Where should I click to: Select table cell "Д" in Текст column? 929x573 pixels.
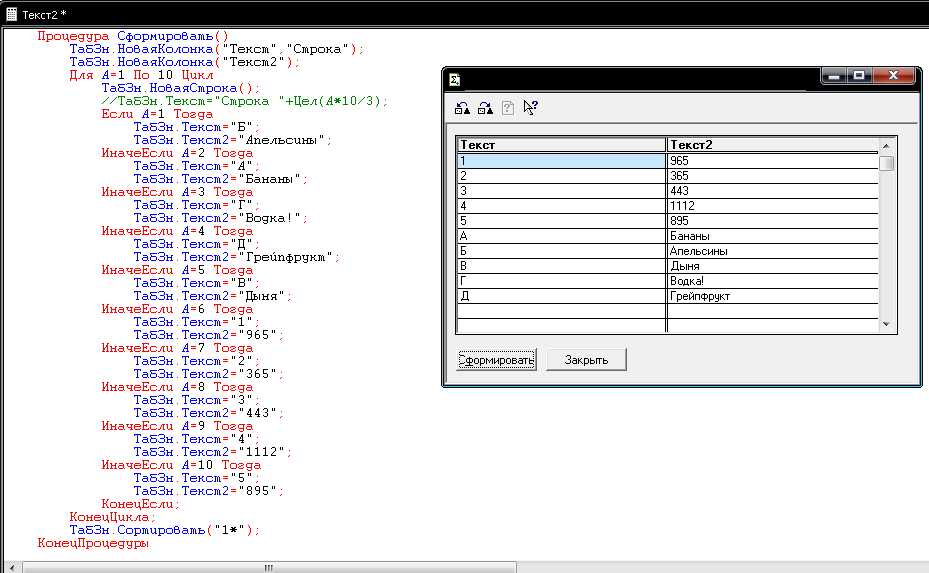562,296
